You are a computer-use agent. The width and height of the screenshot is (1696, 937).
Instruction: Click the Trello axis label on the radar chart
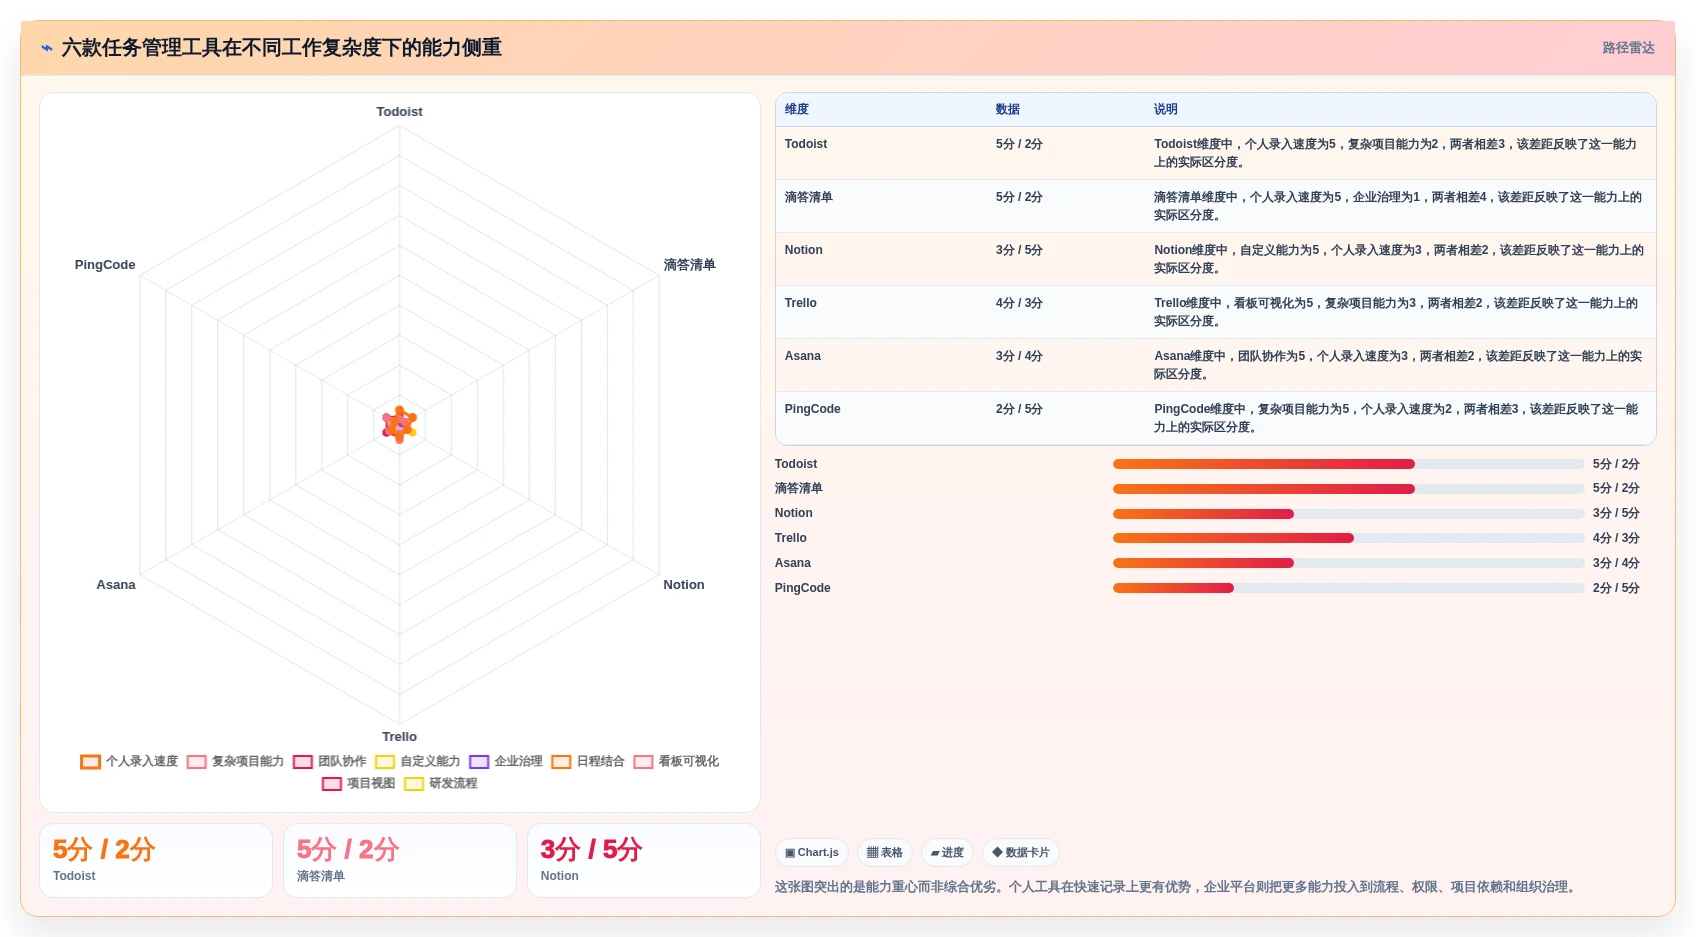point(399,737)
